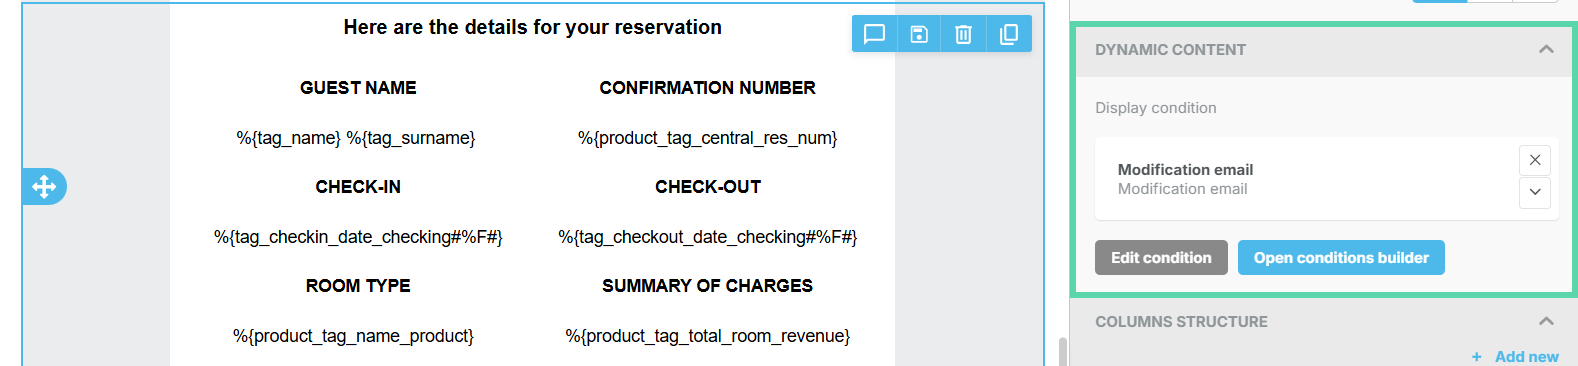Viewport: 1578px width, 366px height.
Task: Select the reservation details heading text
Action: (533, 27)
